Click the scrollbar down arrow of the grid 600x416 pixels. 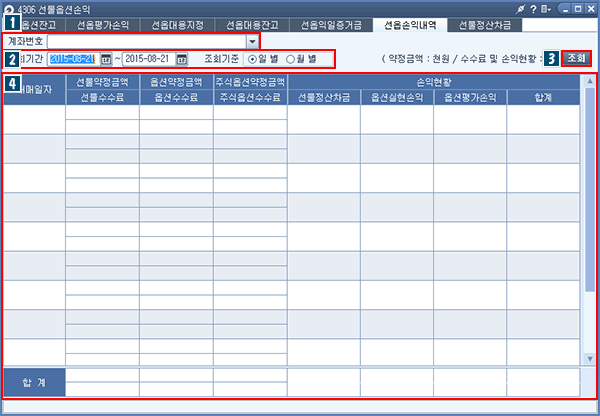pos(589,359)
